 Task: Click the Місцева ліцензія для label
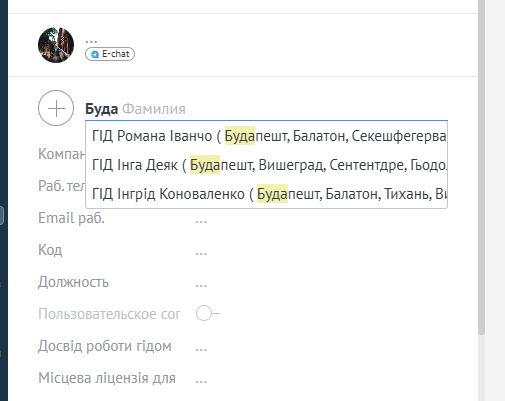[x=107, y=378]
